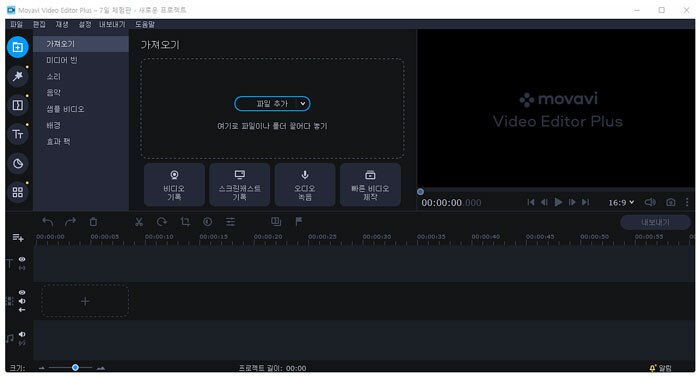Open the transition wizard icon
700x377 pixels.
276,221
